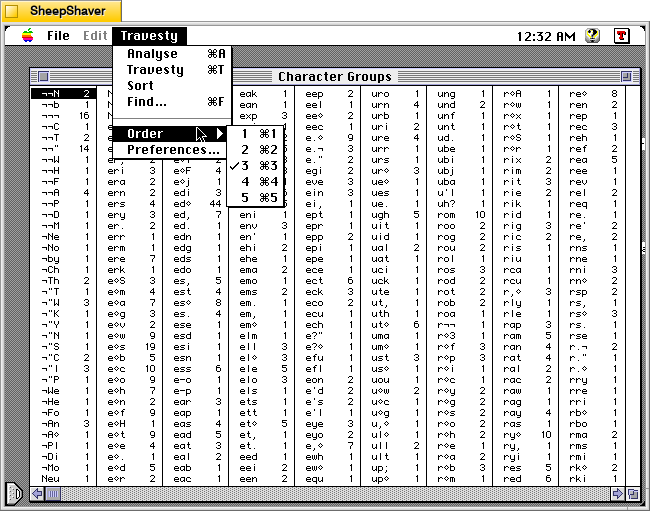Select the ed◇ group with count 44
650x511 pixels.
pos(196,203)
